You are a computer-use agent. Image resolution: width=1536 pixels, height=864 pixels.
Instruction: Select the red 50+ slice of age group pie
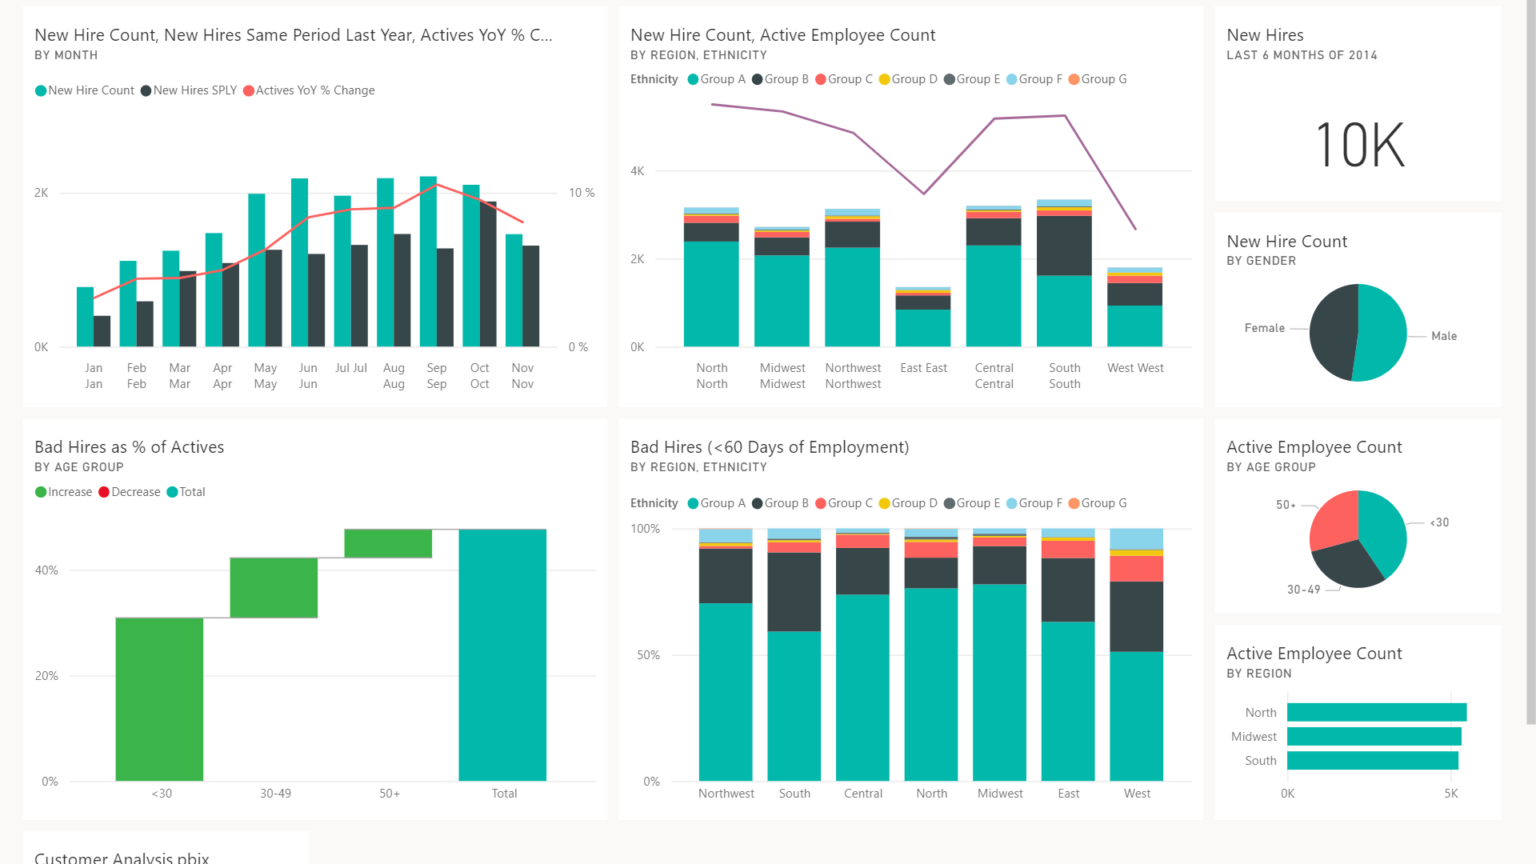click(1334, 520)
